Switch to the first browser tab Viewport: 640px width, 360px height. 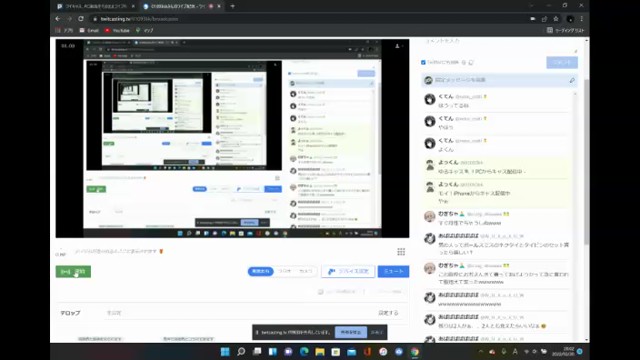pyautogui.click(x=96, y=6)
